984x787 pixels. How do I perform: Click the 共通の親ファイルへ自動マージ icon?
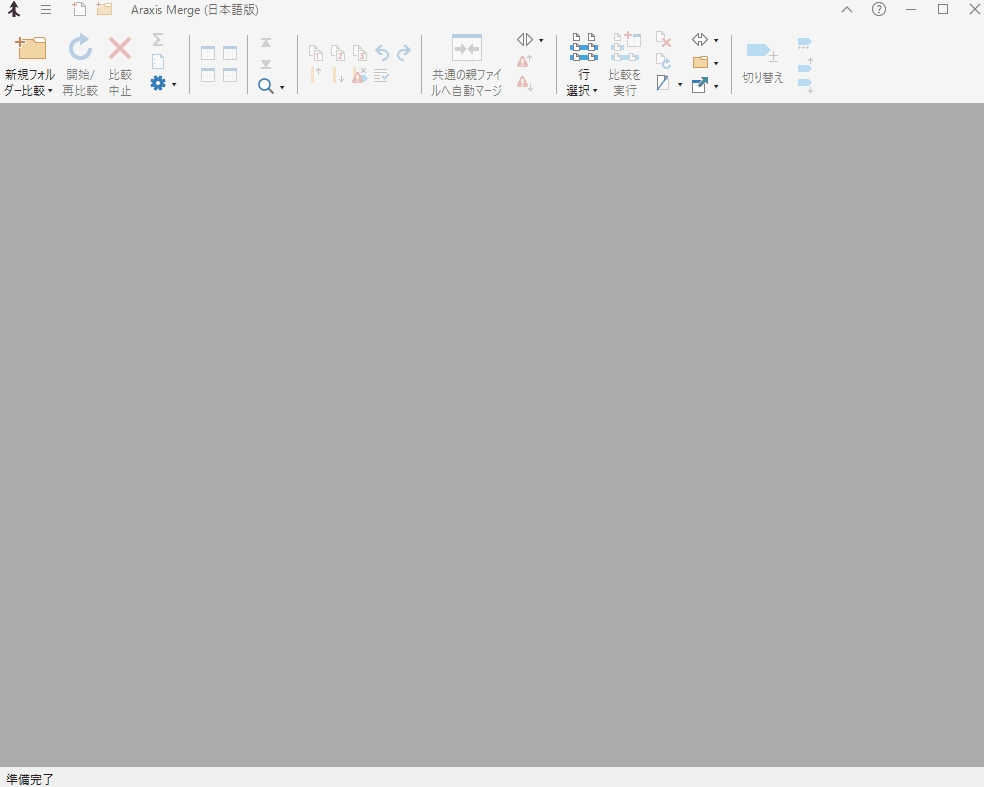coord(466,48)
